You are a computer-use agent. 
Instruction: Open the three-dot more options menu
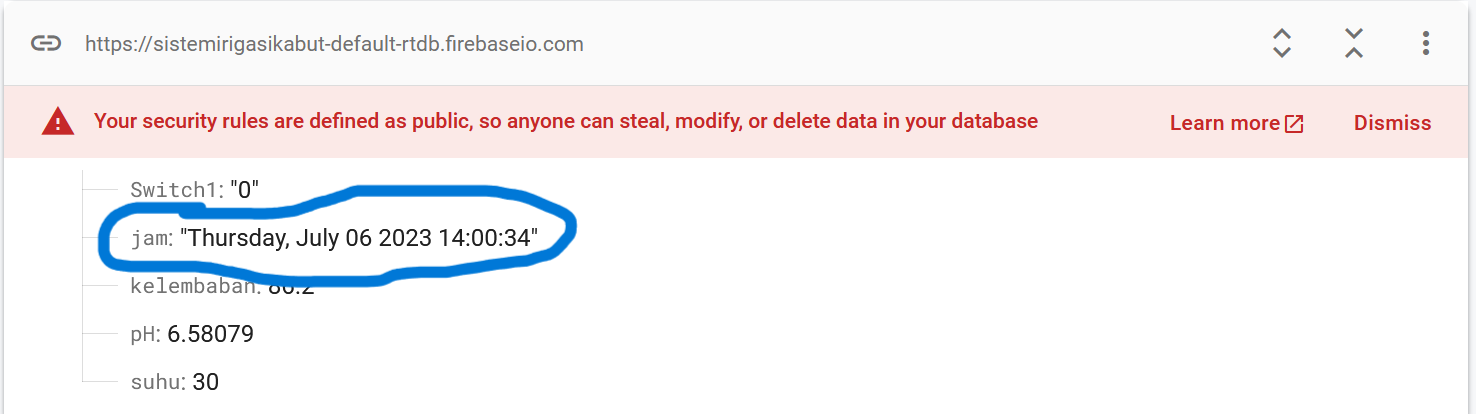coord(1426,43)
